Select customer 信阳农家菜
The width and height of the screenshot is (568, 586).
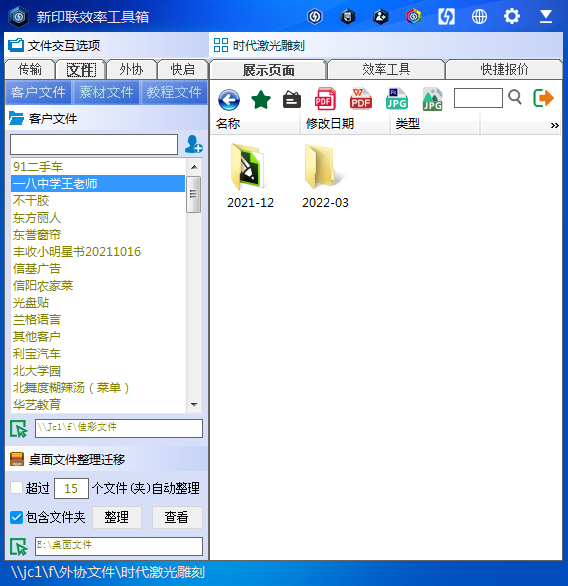click(98, 286)
